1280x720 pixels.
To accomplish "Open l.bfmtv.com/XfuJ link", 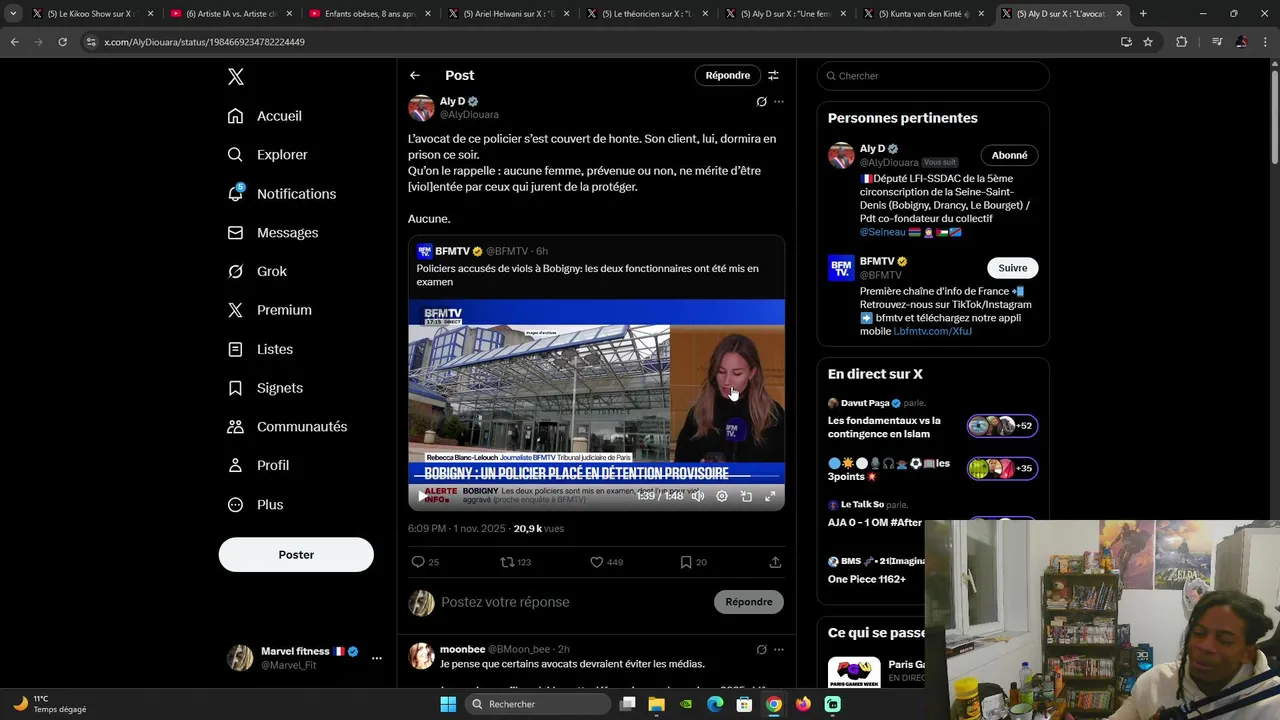I will tap(932, 331).
